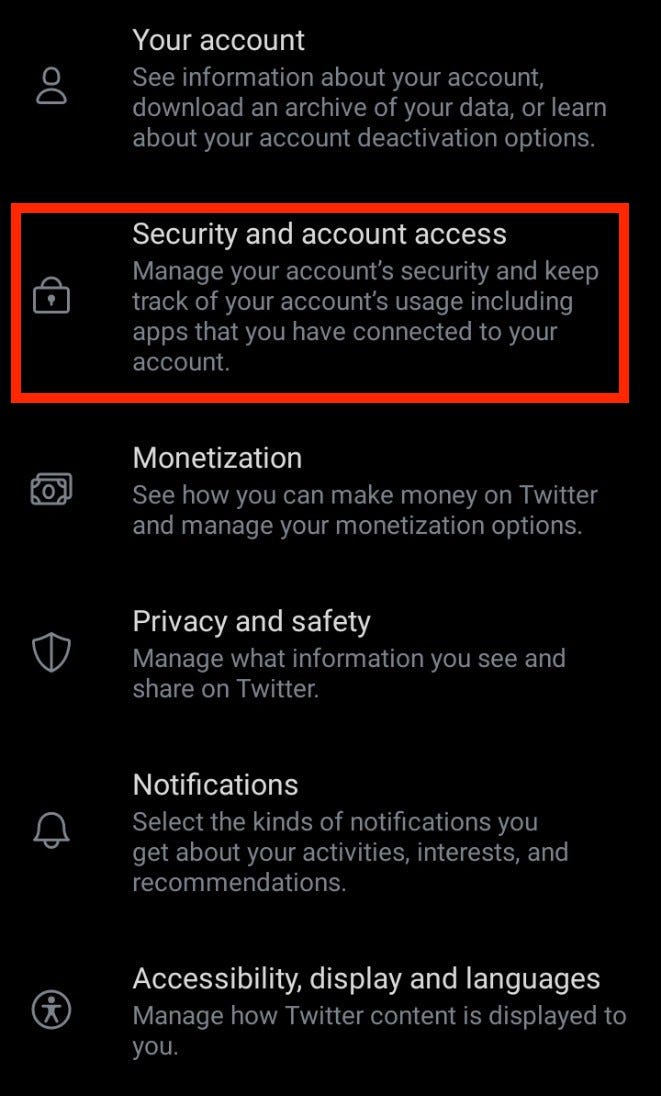Click the red highlight box border

coord(320,207)
